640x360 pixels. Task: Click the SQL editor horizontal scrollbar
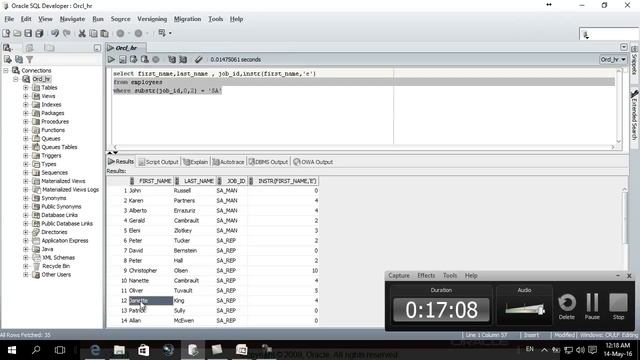click(x=364, y=147)
